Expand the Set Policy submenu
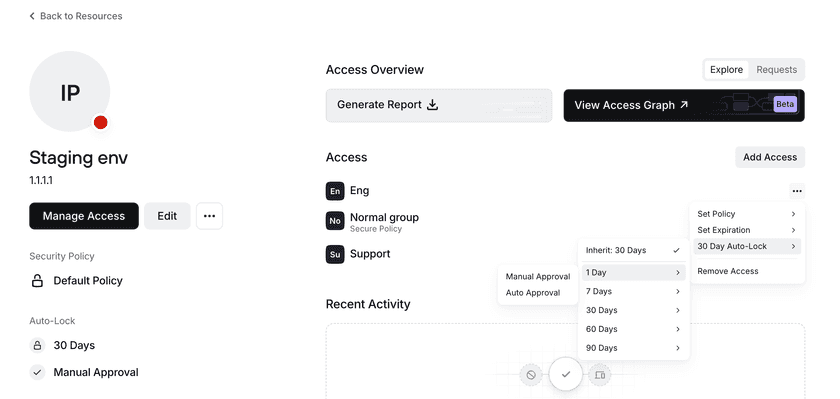 (x=747, y=214)
